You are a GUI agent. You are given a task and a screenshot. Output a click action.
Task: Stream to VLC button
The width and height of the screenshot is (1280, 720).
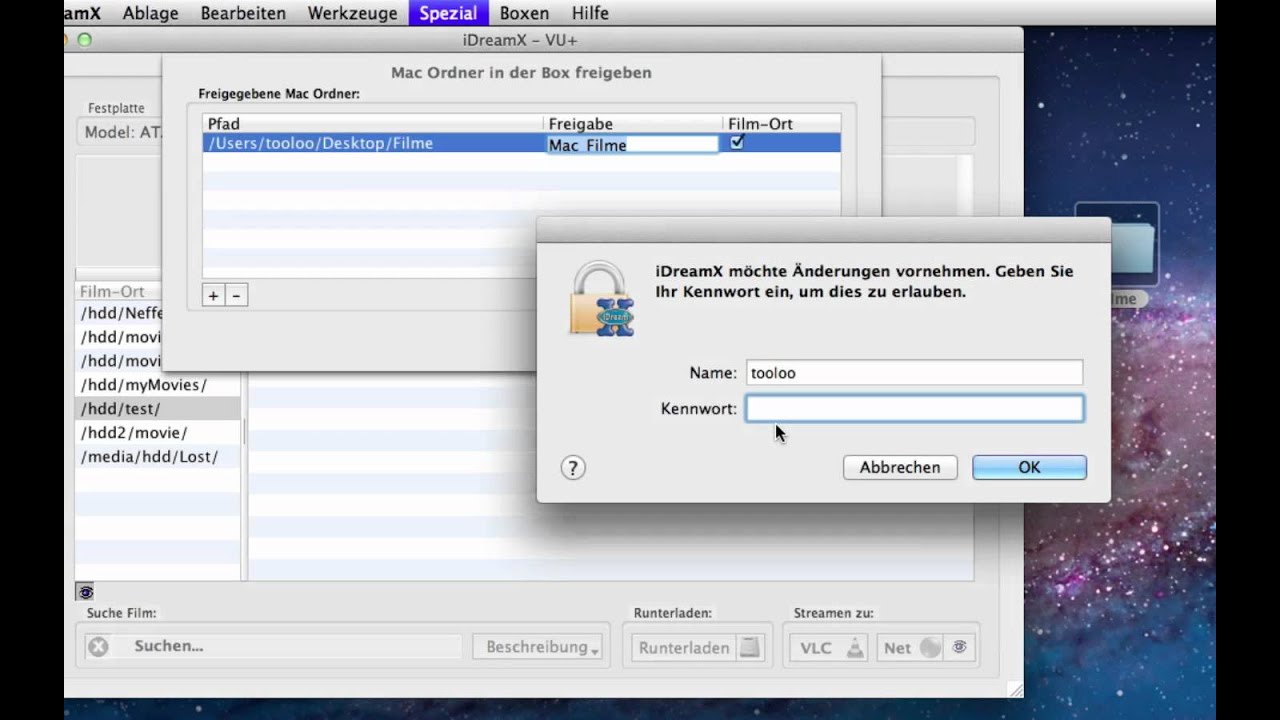point(829,648)
